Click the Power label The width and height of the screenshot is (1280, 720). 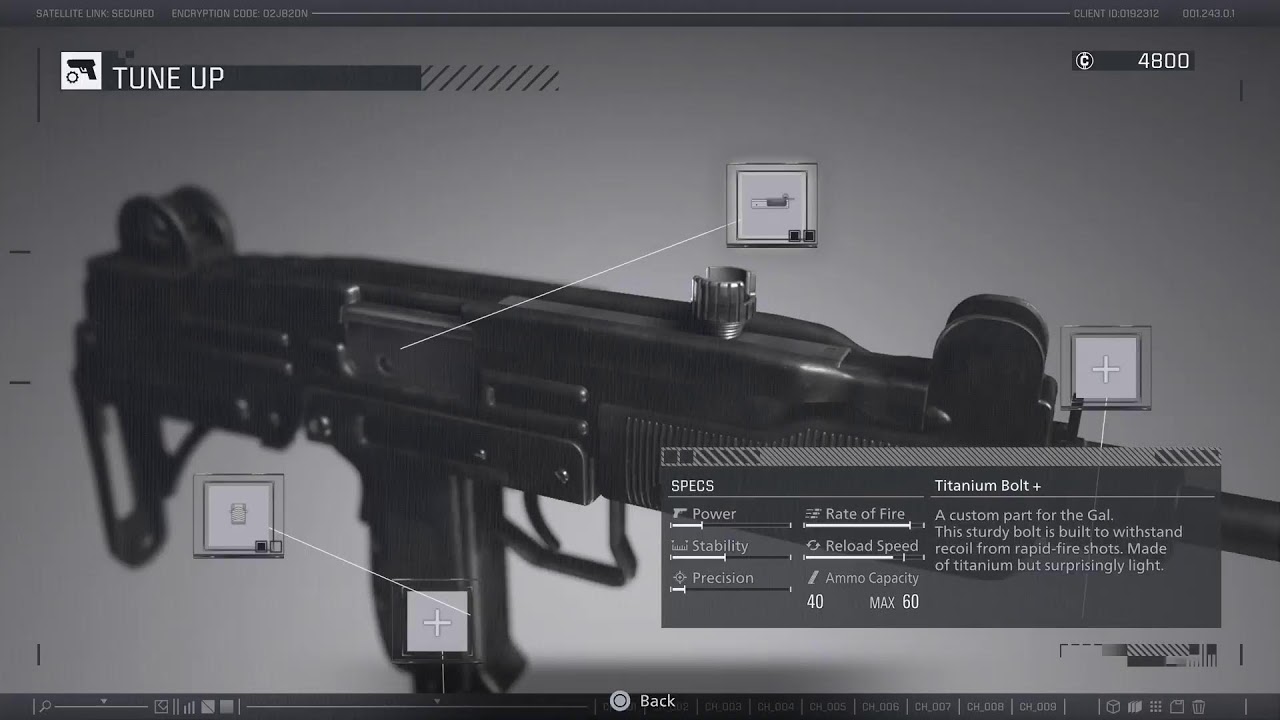714,514
